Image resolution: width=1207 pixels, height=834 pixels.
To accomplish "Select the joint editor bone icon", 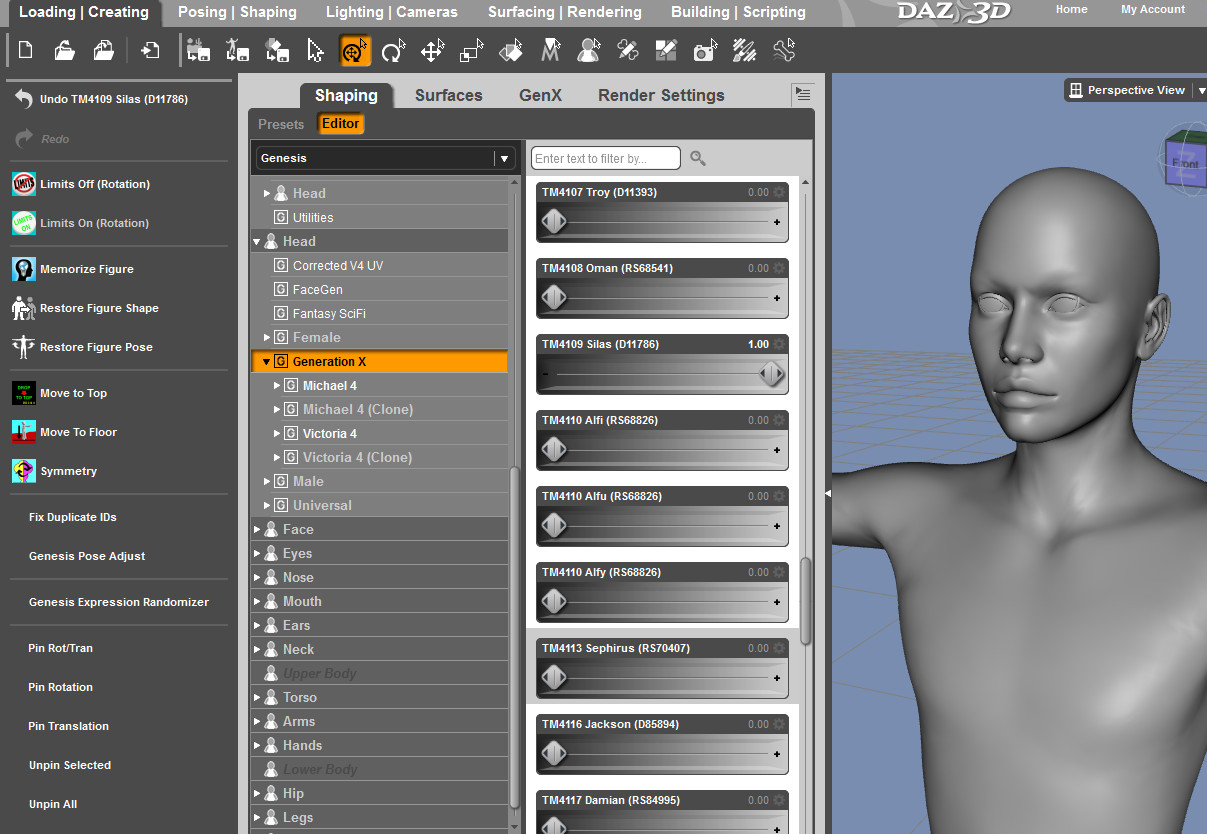I will click(x=627, y=50).
